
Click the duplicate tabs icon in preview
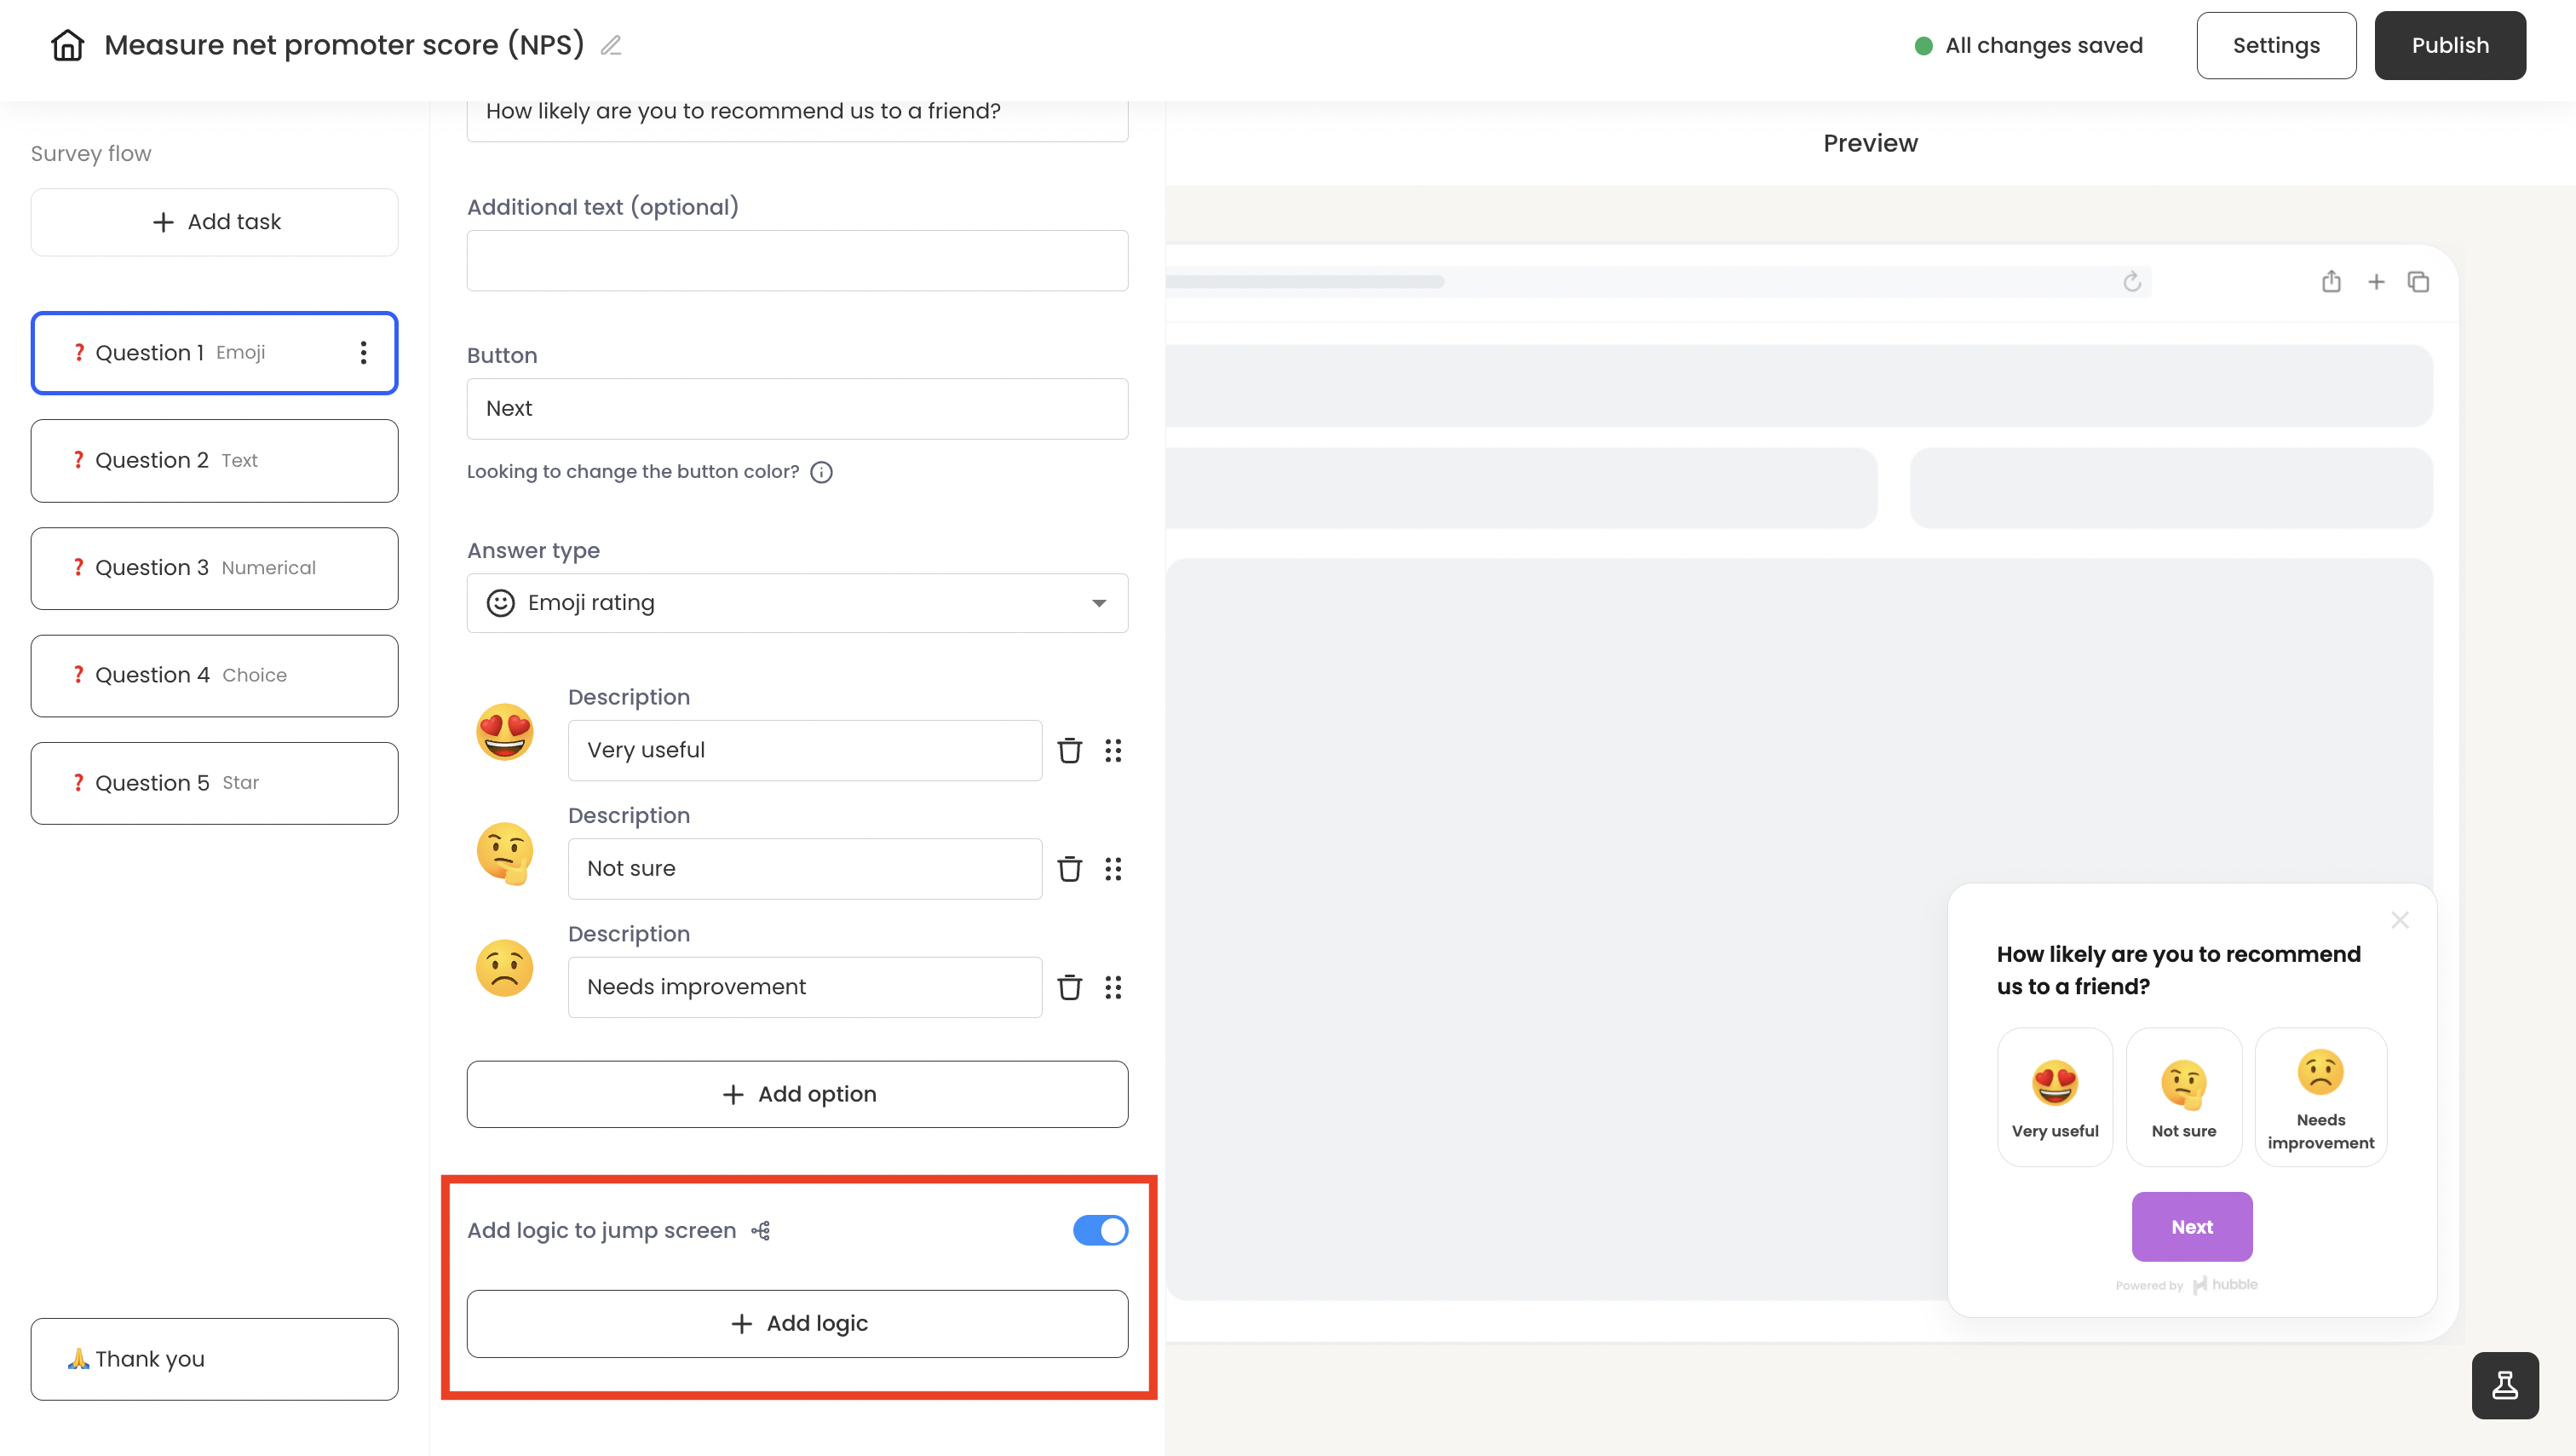coord(2419,282)
